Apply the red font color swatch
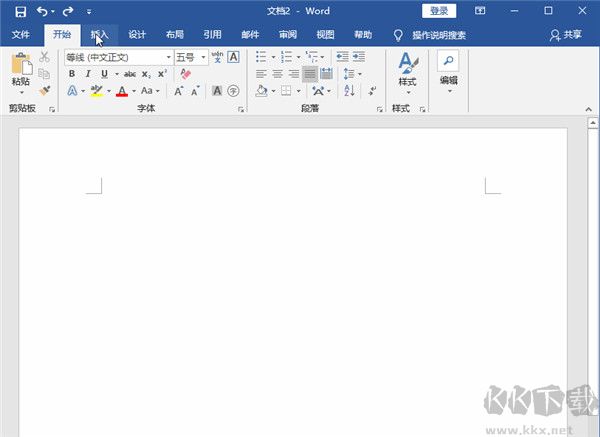Viewport: 600px width, 437px height. coord(121,91)
